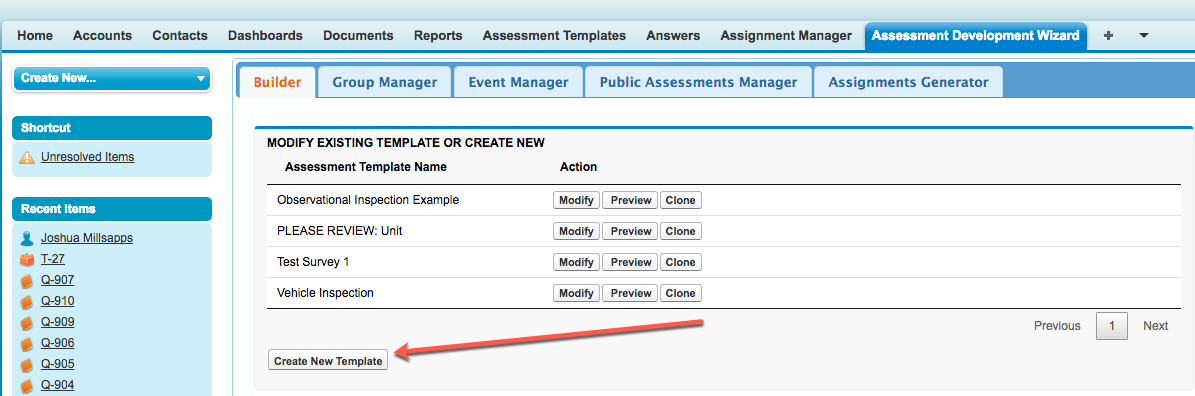Click the warning icon beside Unresolved Items
1195x396 pixels.
tap(27, 158)
